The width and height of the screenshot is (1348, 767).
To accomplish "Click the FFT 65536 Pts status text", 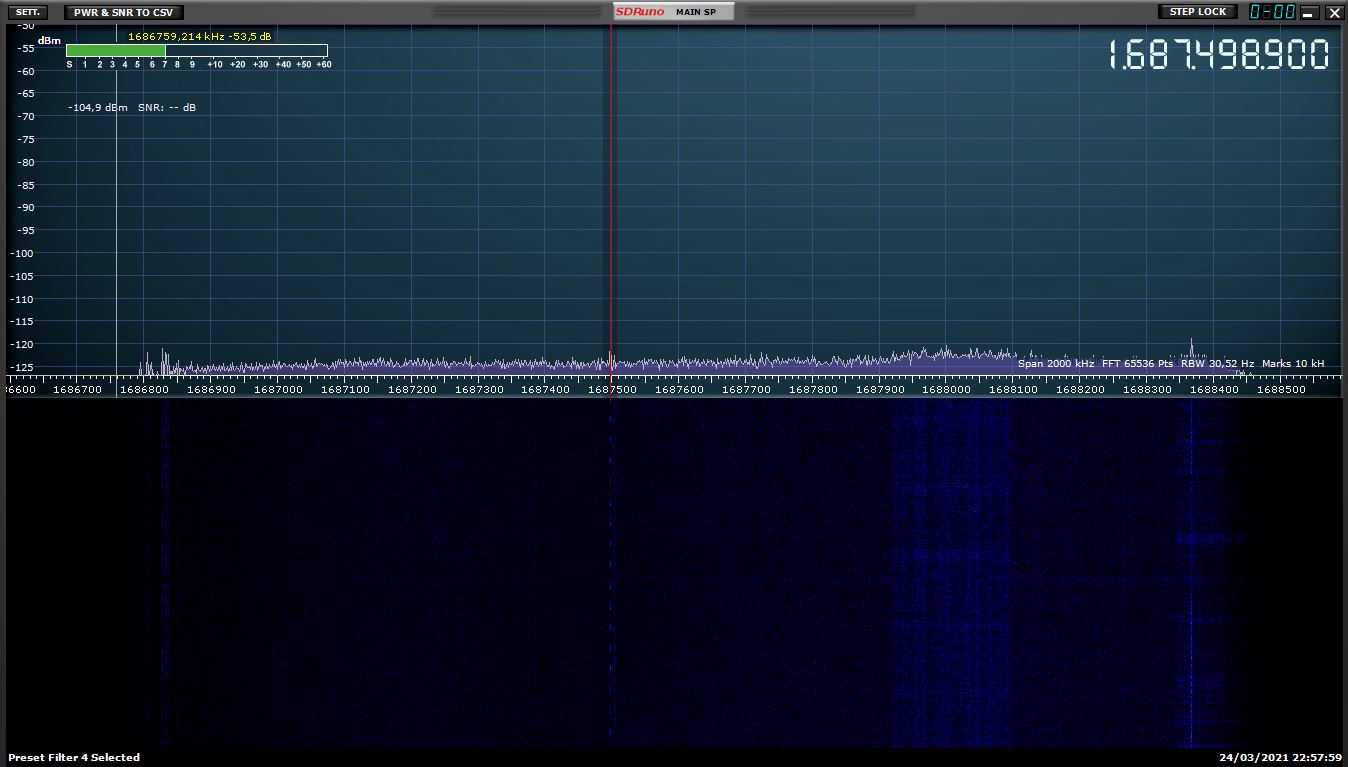I will tap(1138, 364).
